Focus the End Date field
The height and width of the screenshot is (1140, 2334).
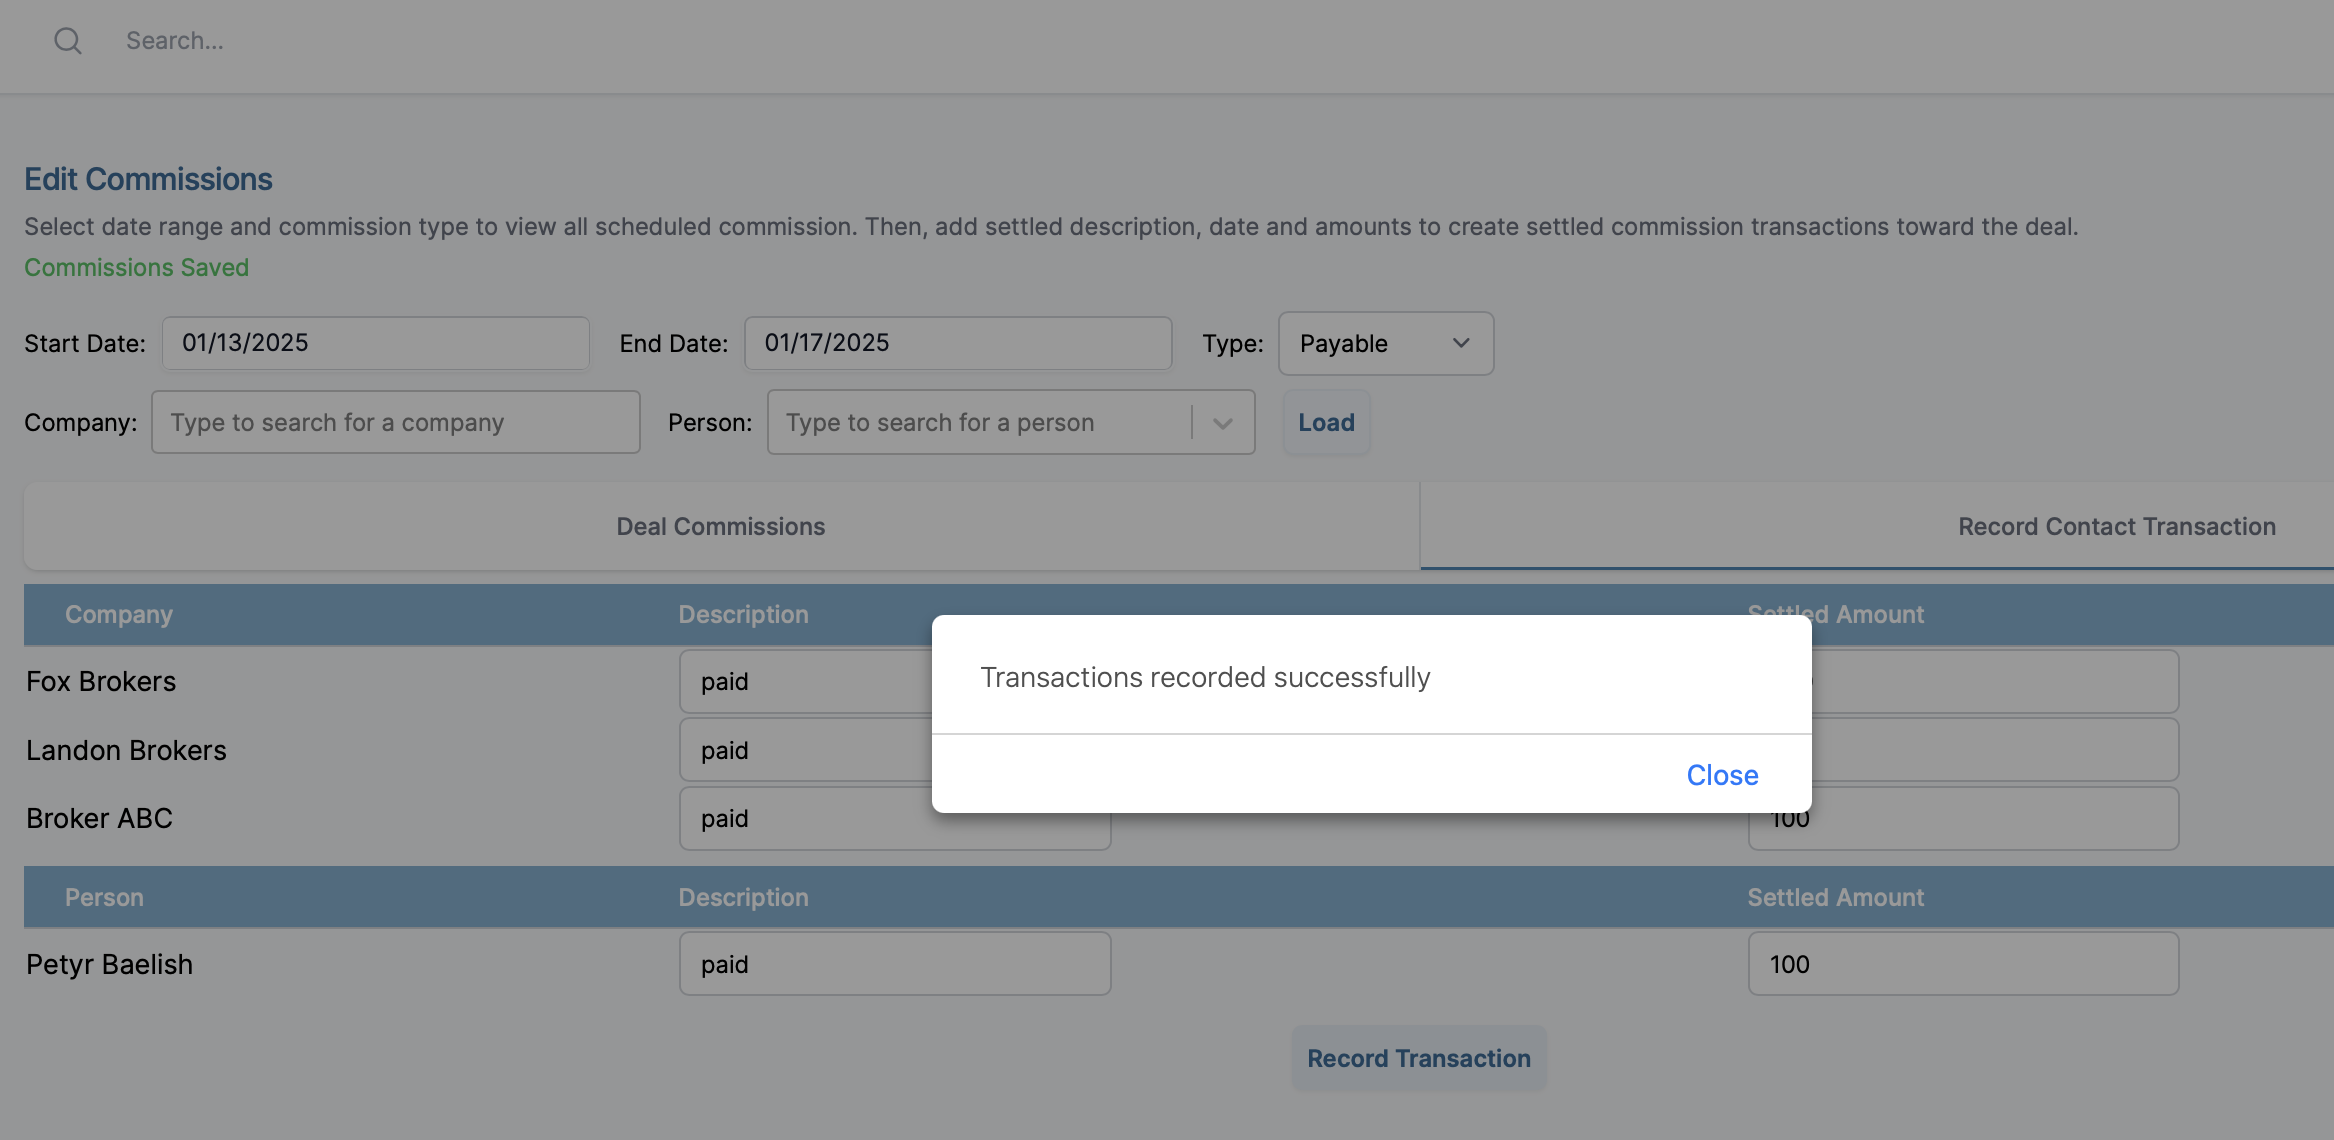957,343
